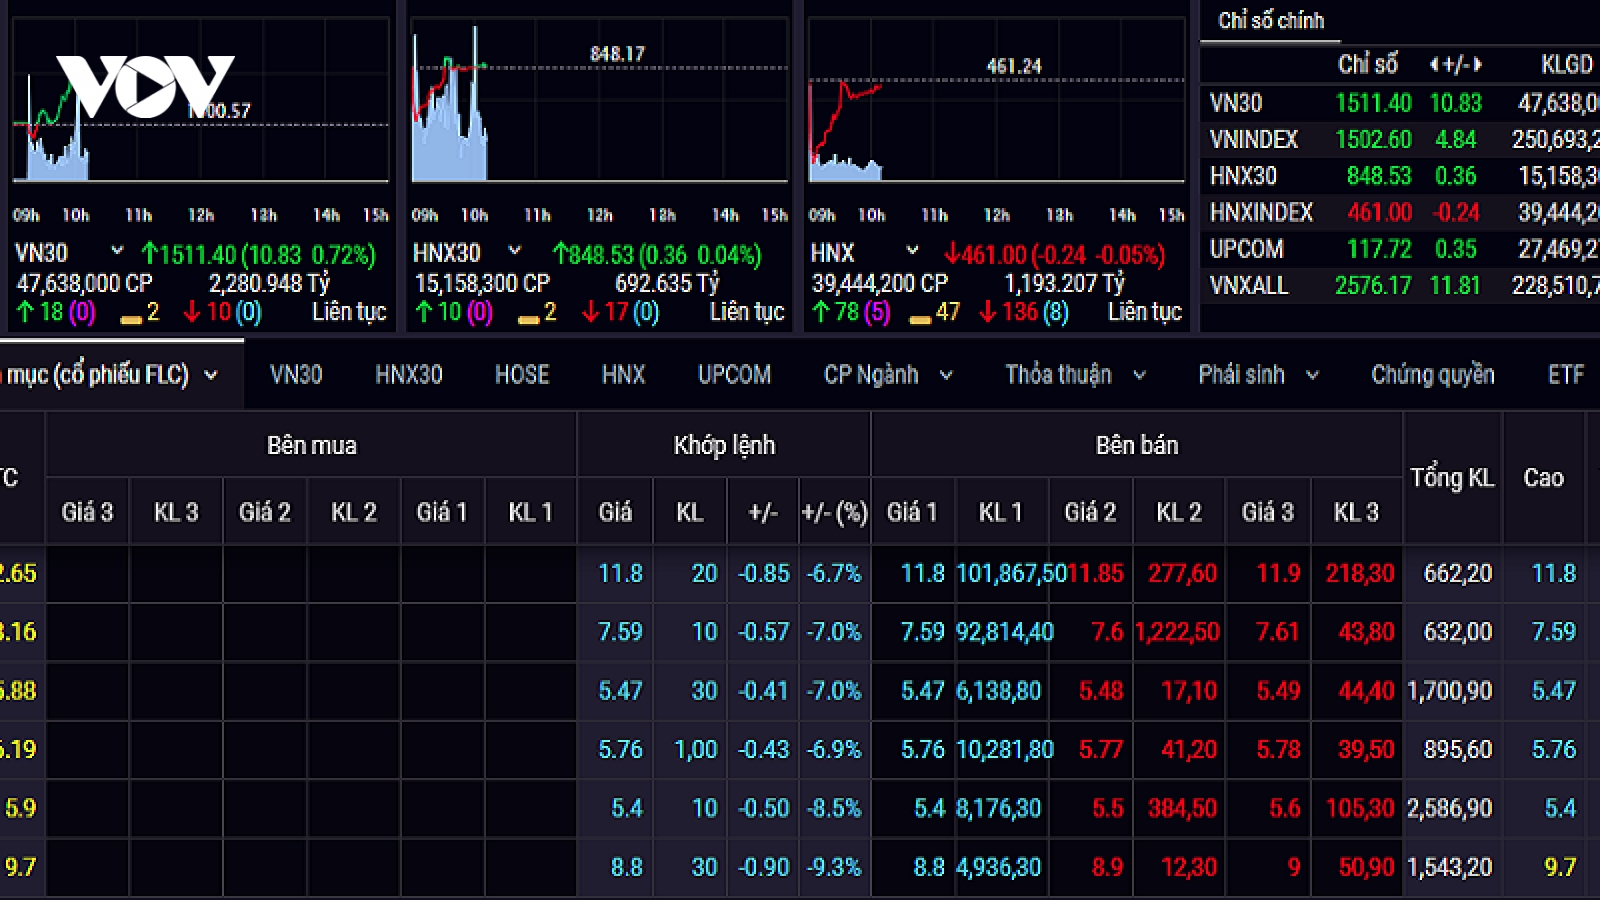Click HNX advancing stocks count 78

tap(847, 312)
